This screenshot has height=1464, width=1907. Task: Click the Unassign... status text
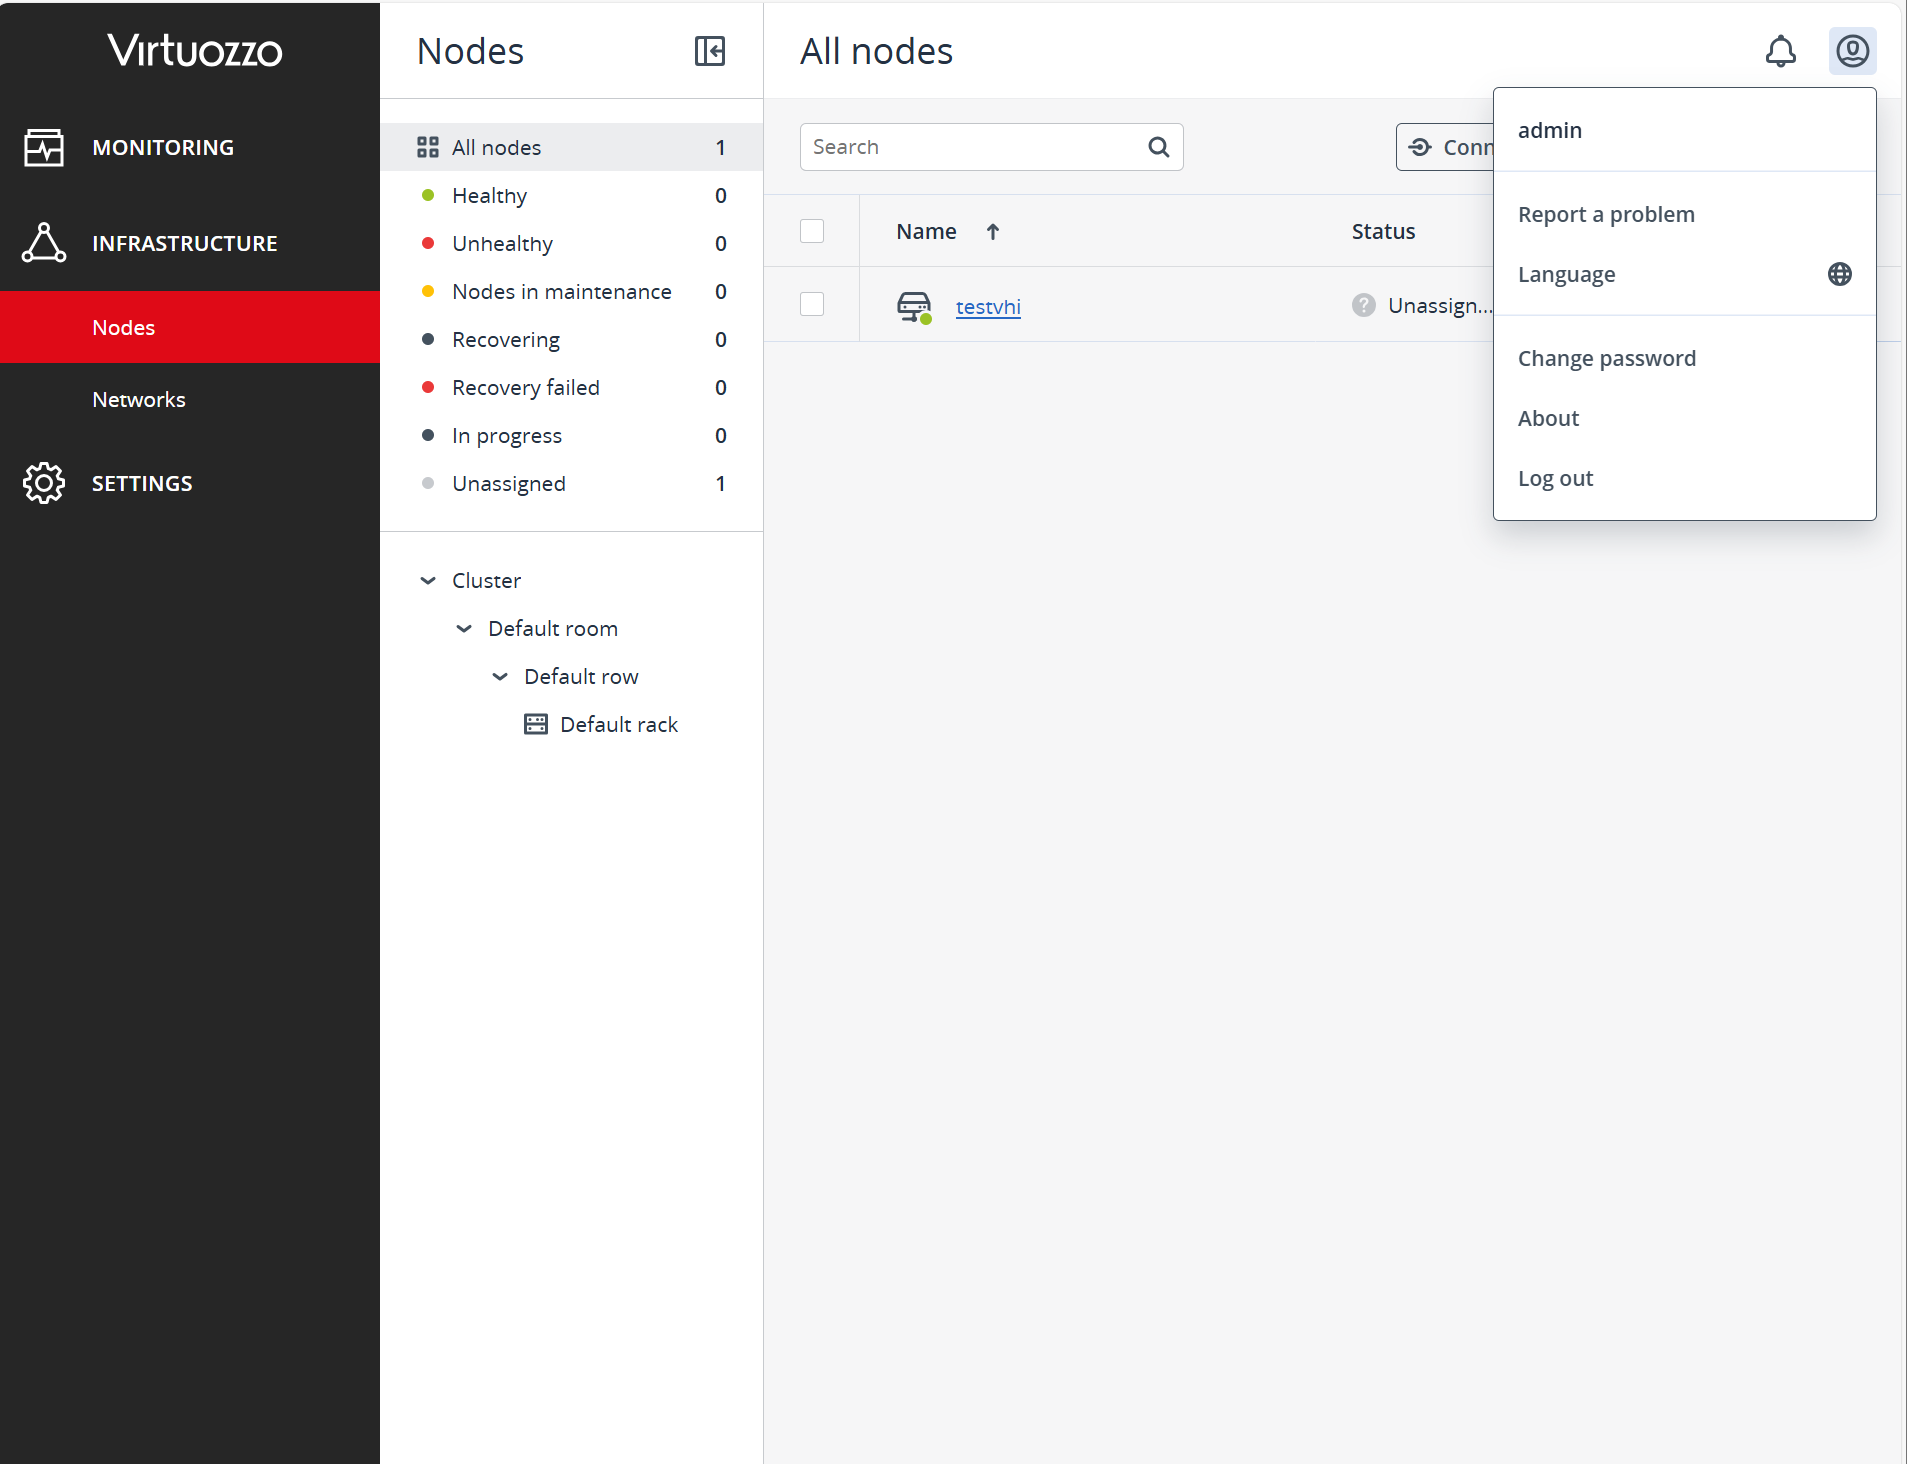coord(1441,305)
